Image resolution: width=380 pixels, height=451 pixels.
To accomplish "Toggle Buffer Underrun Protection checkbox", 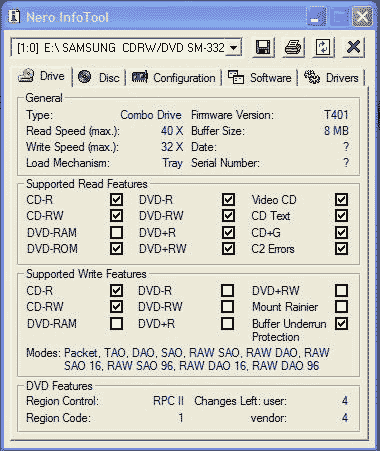I will point(342,323).
